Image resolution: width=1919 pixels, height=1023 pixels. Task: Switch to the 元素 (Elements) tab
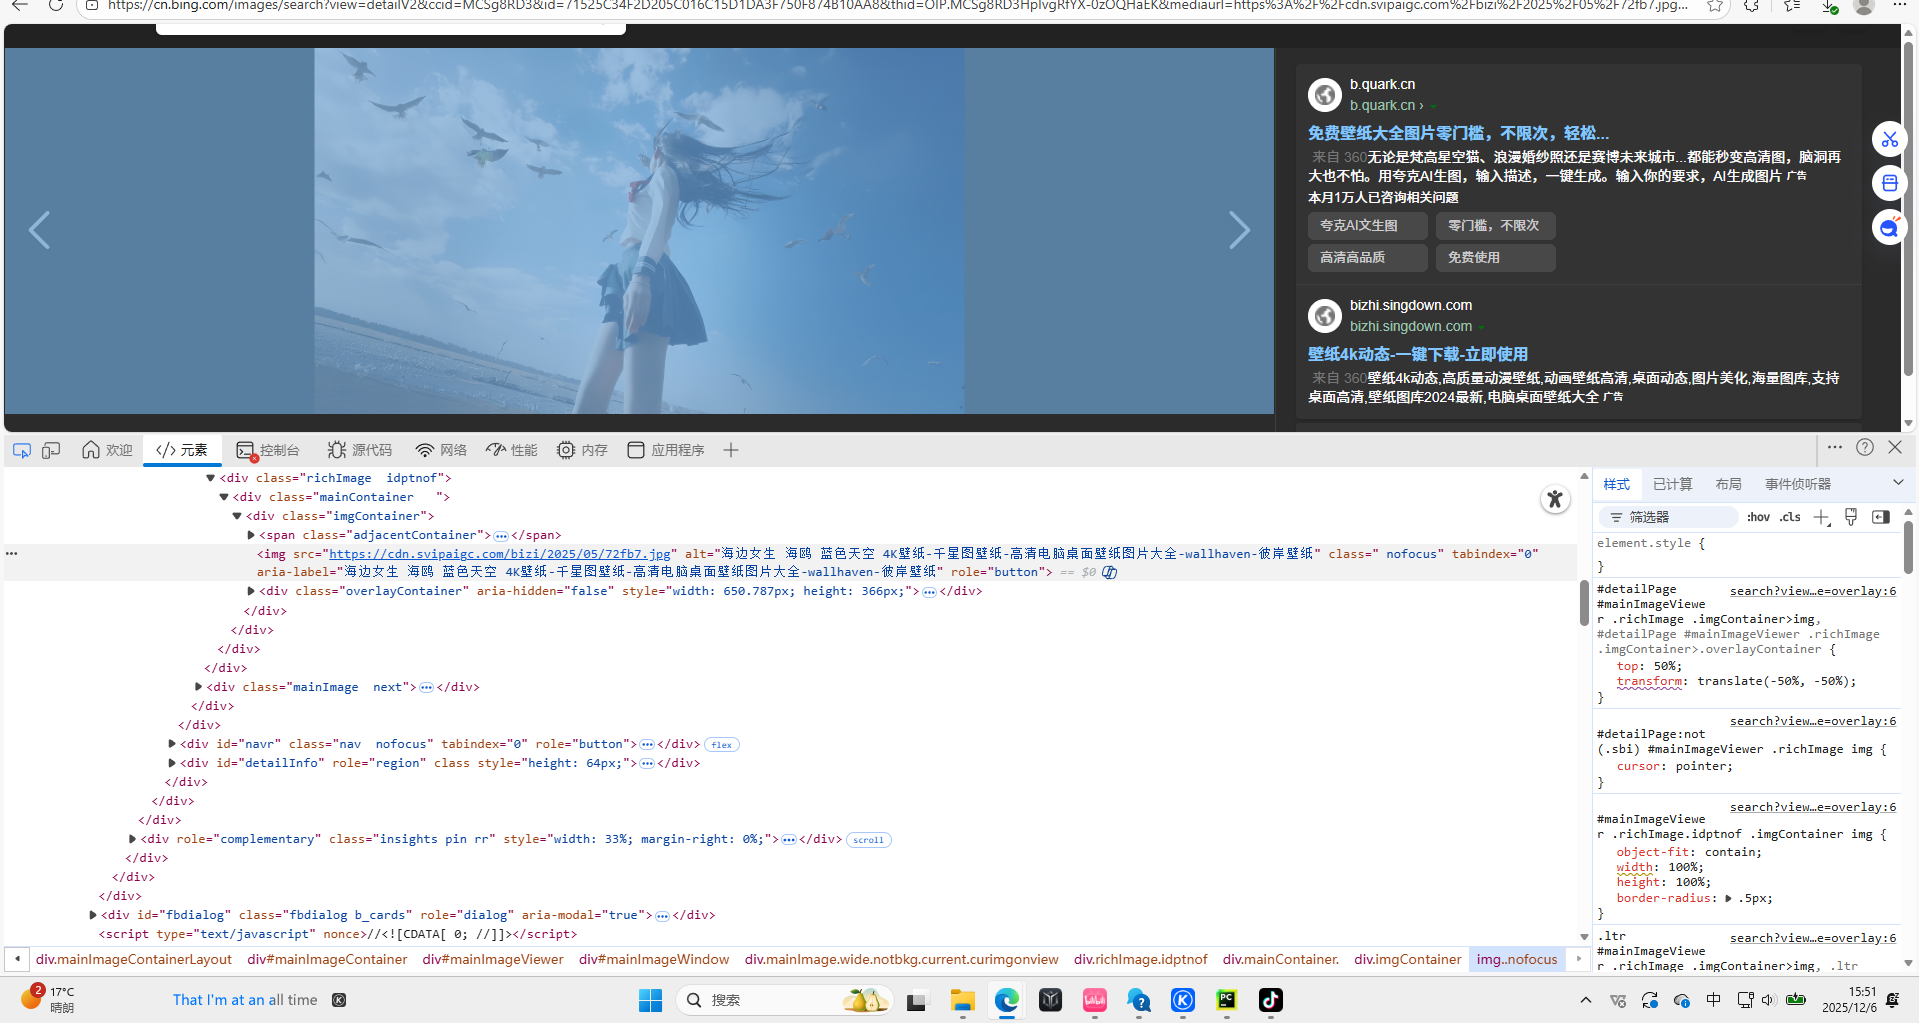coord(182,450)
